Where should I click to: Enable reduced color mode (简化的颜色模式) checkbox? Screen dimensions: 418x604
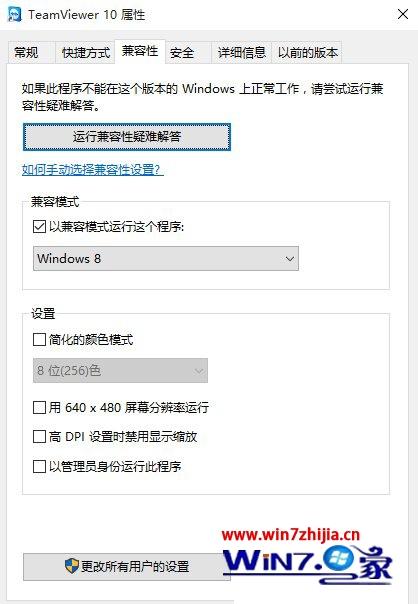tap(39, 339)
